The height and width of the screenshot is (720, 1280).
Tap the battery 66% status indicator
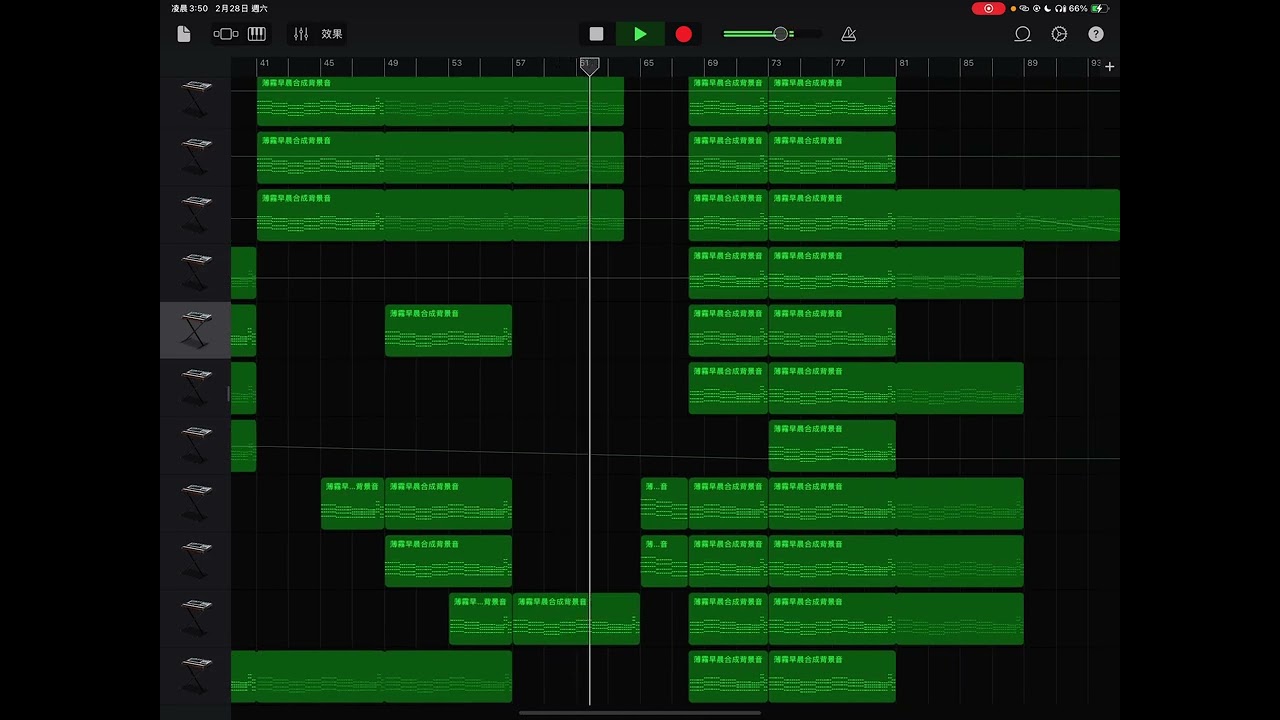(1088, 8)
